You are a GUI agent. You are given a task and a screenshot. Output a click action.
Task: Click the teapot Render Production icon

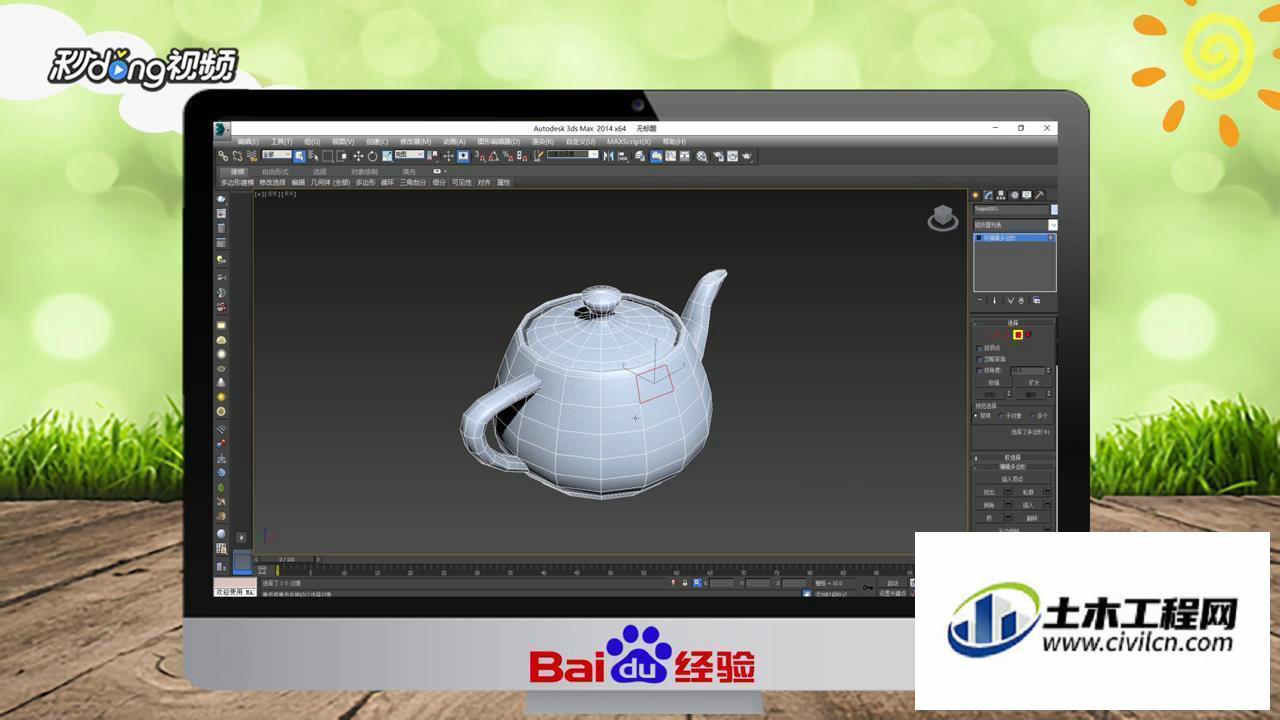pyautogui.click(x=747, y=156)
